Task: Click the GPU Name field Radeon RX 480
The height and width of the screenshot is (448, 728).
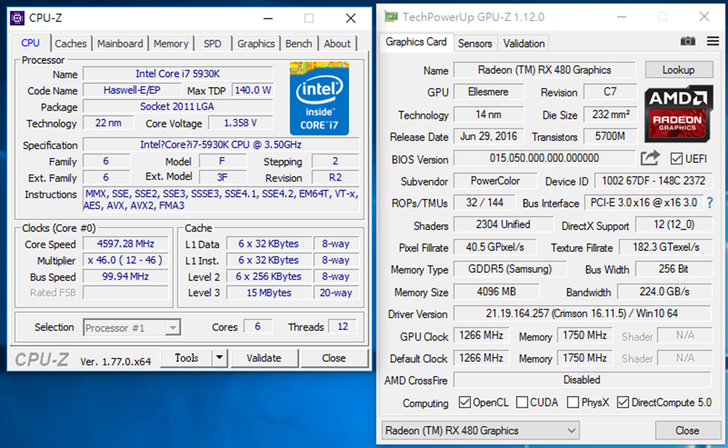Action: pos(544,70)
